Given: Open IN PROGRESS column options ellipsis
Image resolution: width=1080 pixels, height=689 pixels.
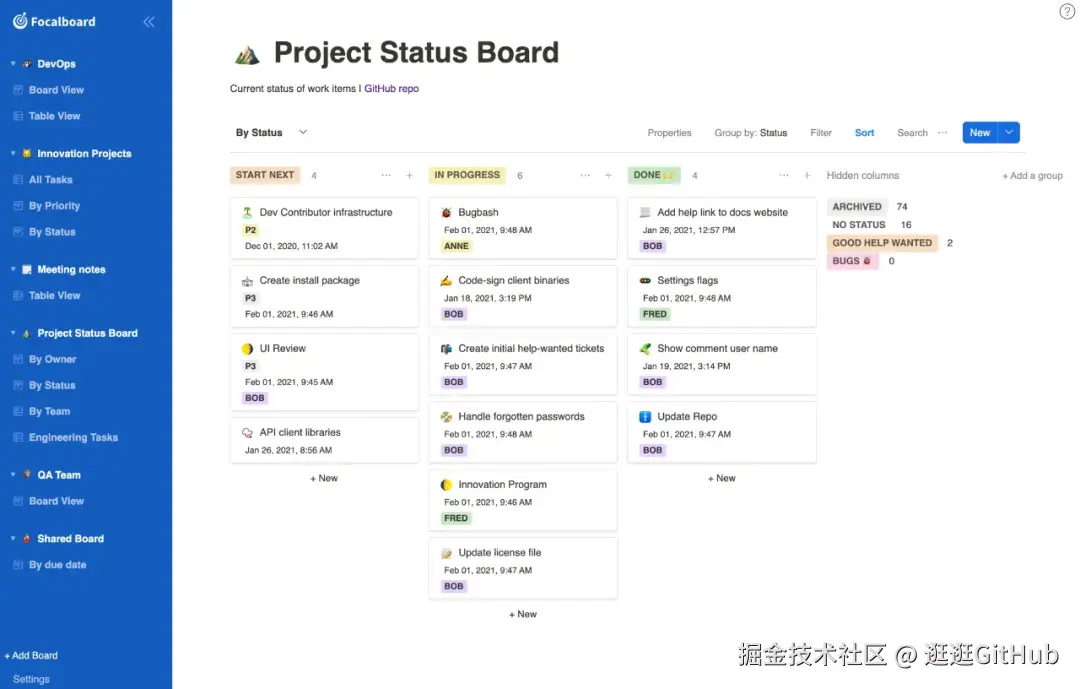Looking at the screenshot, I should point(585,176).
